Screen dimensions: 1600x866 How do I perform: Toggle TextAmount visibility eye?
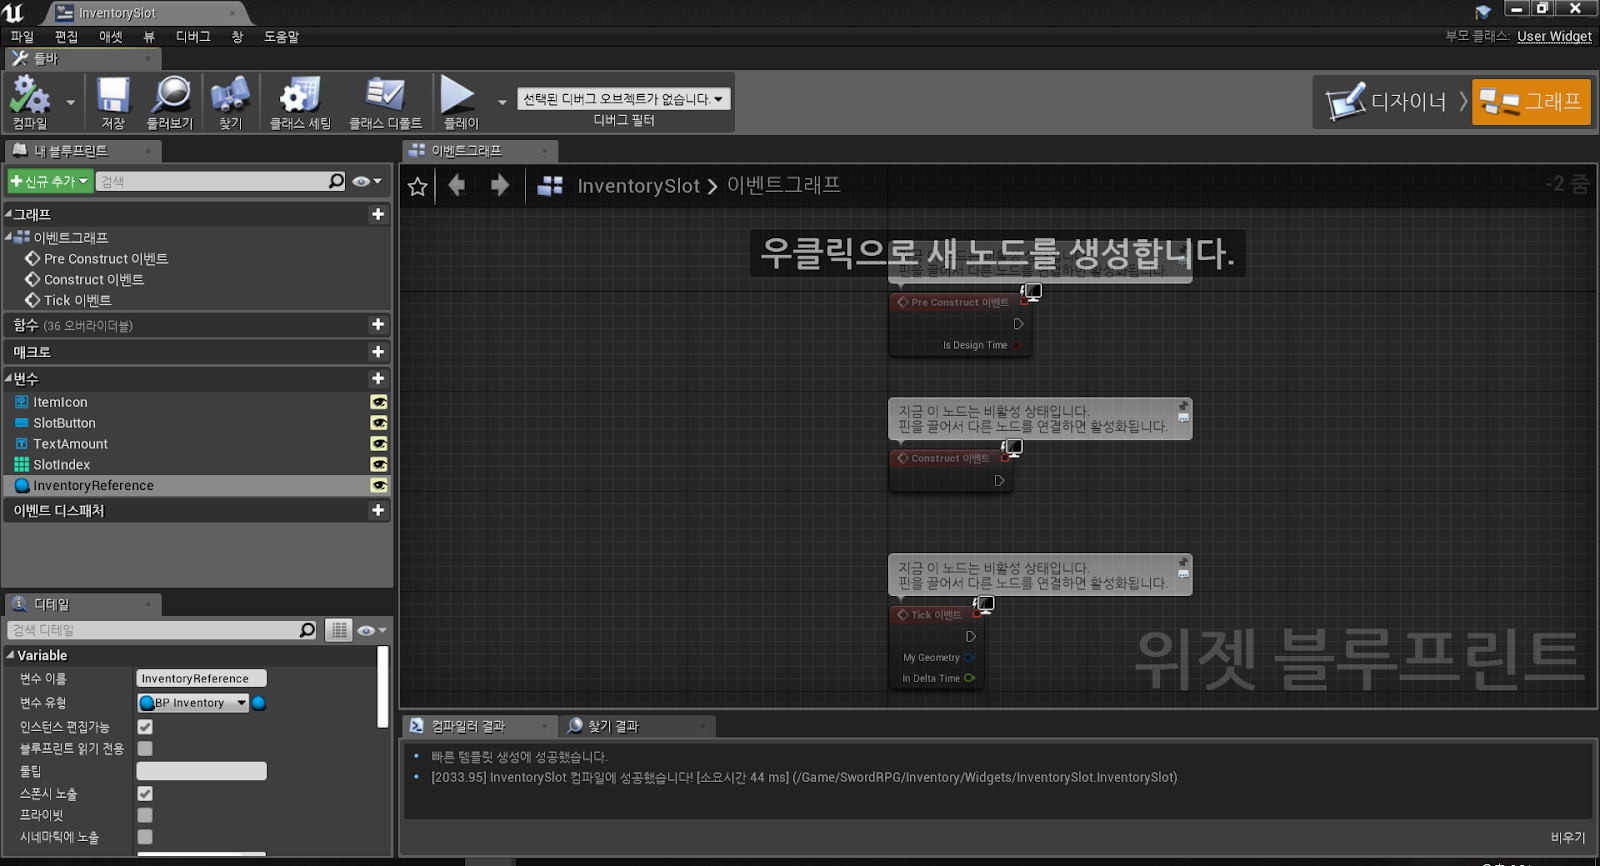(x=379, y=444)
